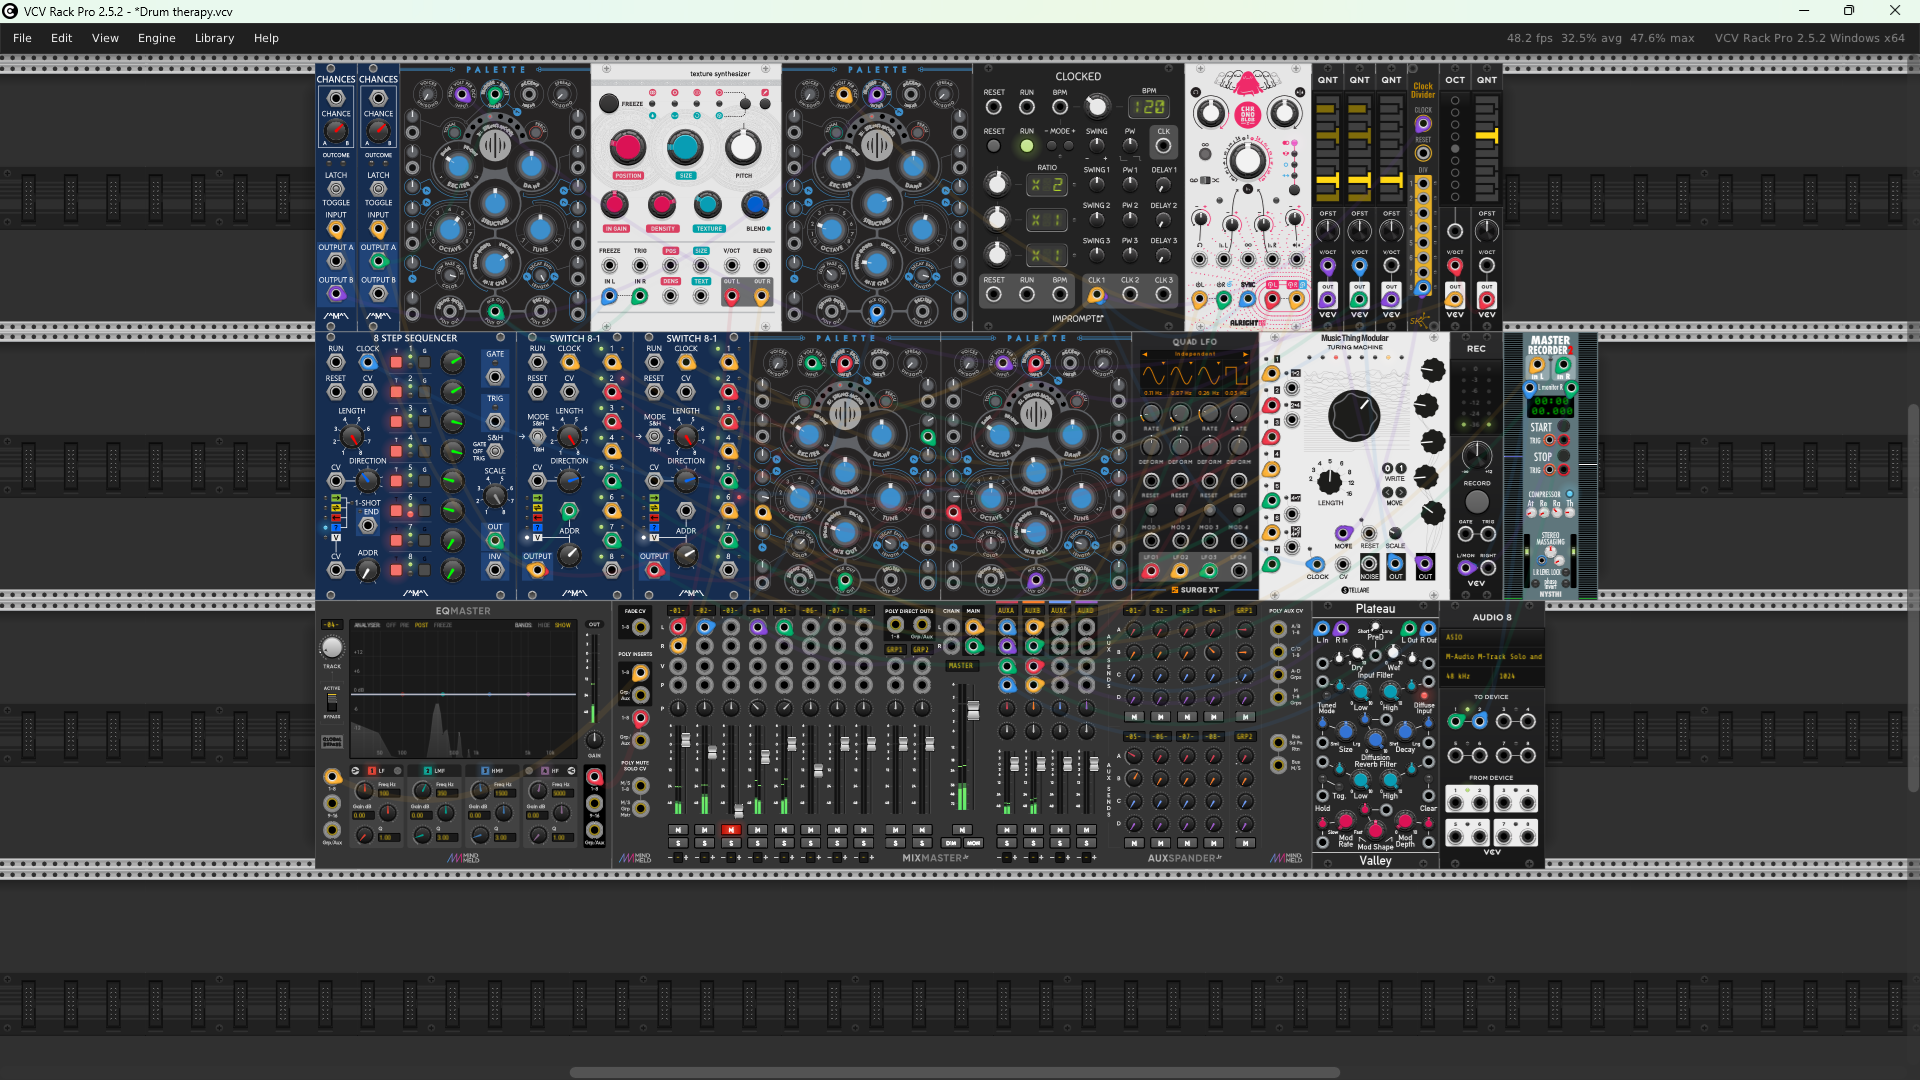Click the RESET button on Clocked module
This screenshot has width=1920, height=1080.
(x=993, y=146)
